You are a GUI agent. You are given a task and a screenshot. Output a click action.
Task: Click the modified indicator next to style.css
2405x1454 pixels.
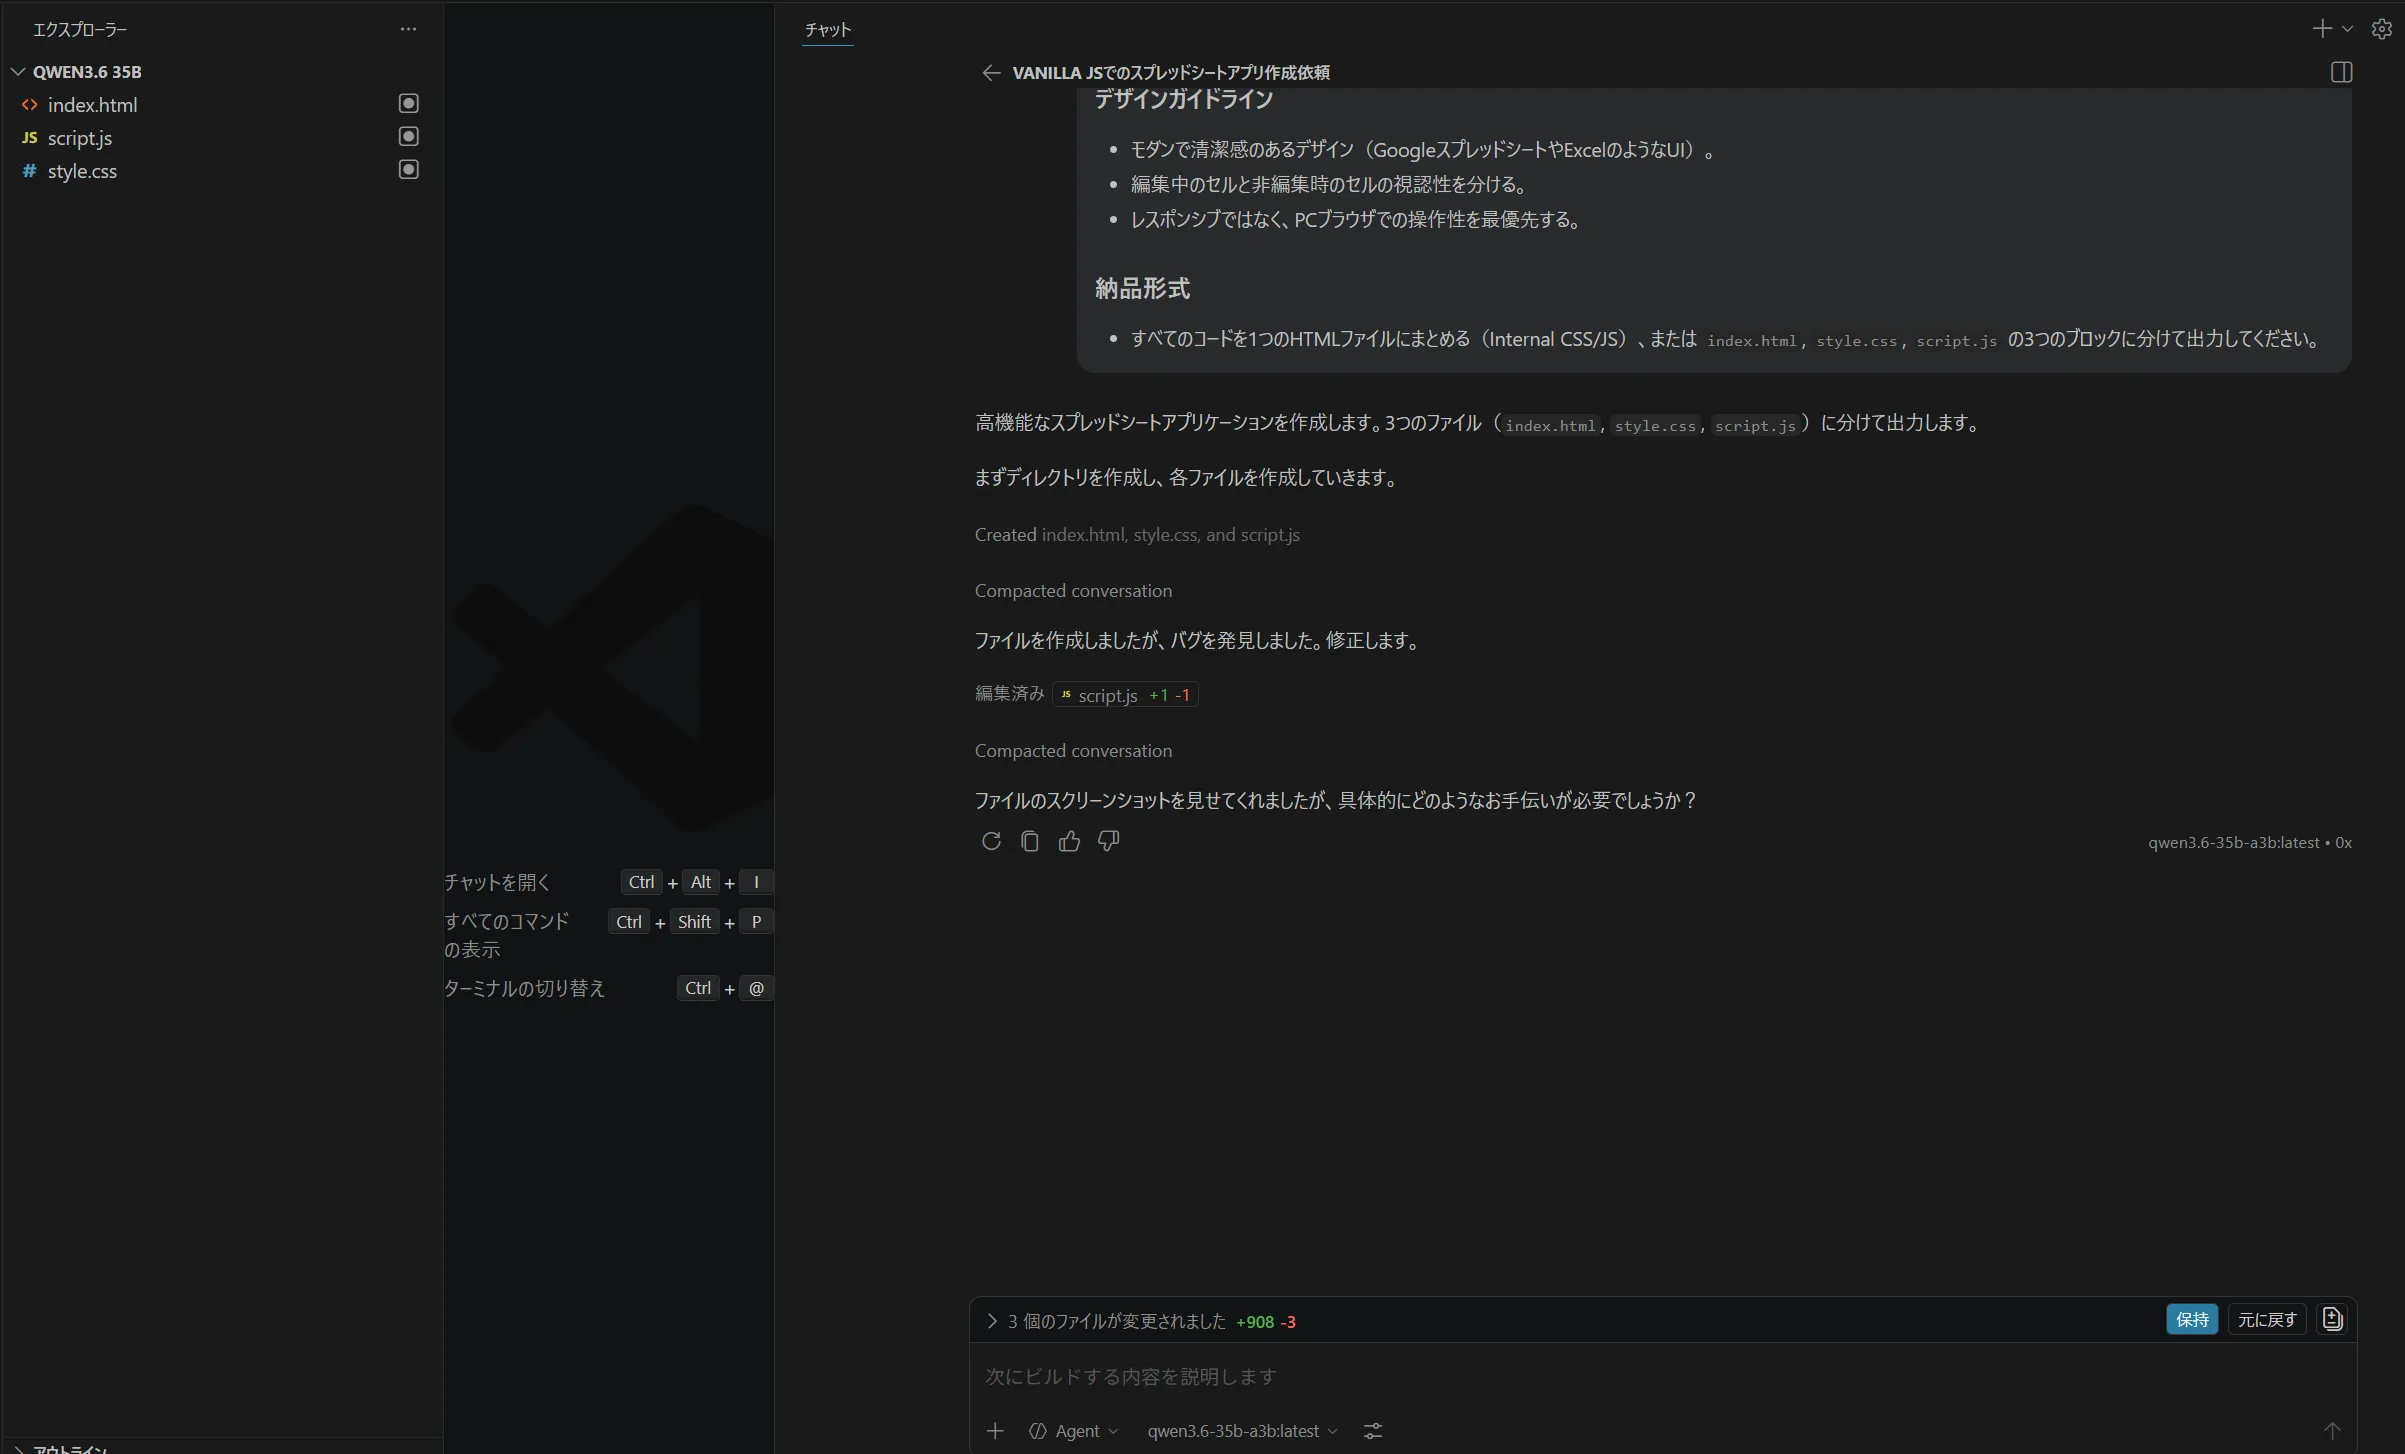[x=408, y=169]
